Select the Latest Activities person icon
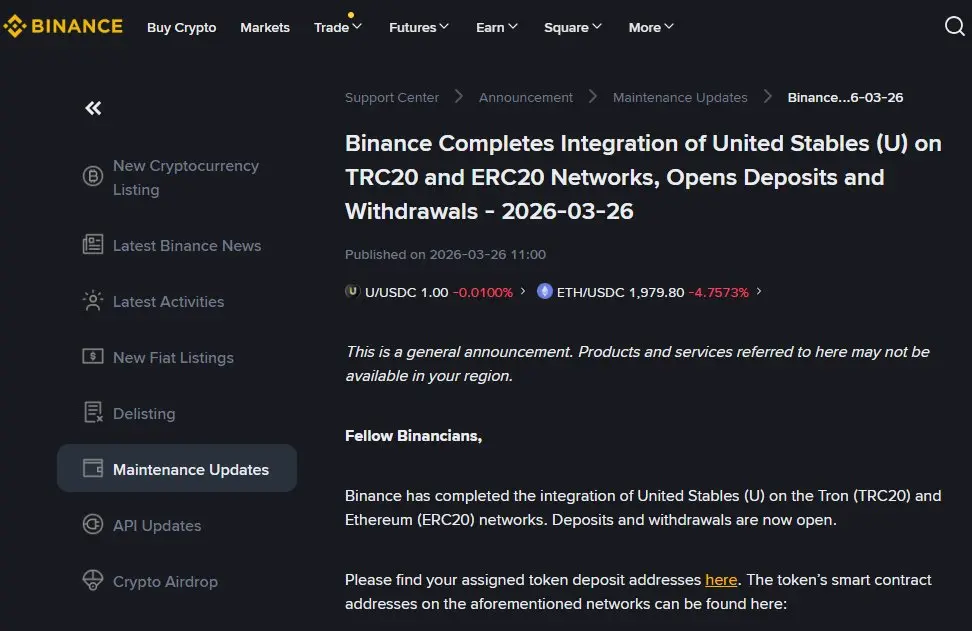This screenshot has width=972, height=631. 93,301
